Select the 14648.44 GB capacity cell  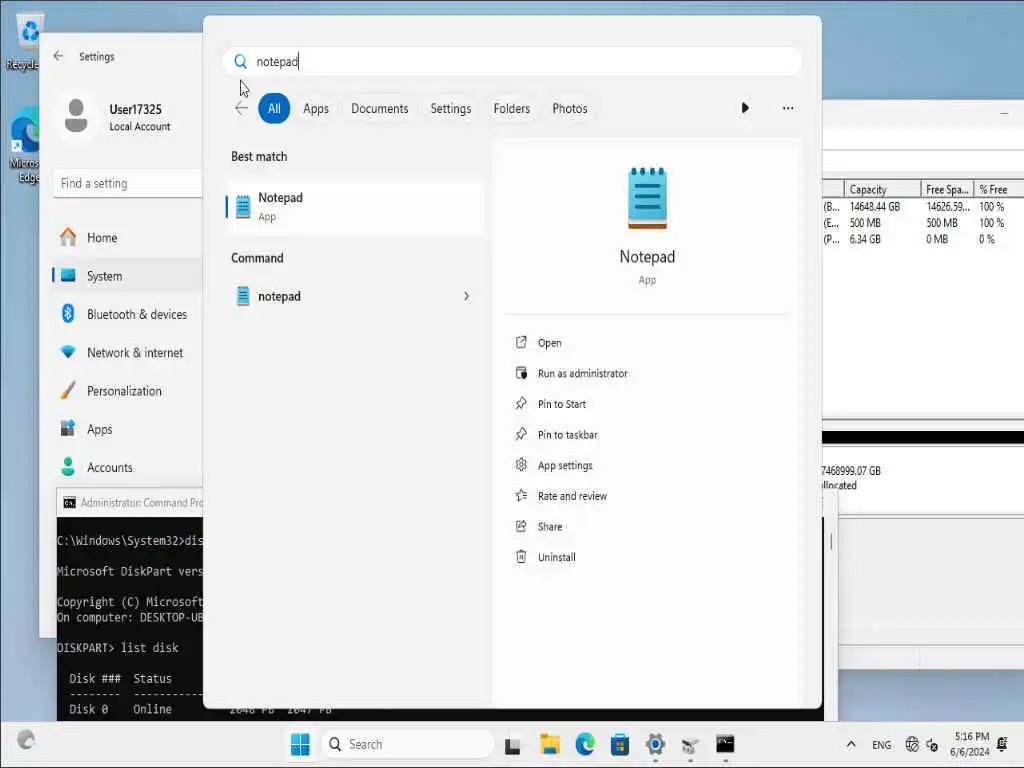874,206
